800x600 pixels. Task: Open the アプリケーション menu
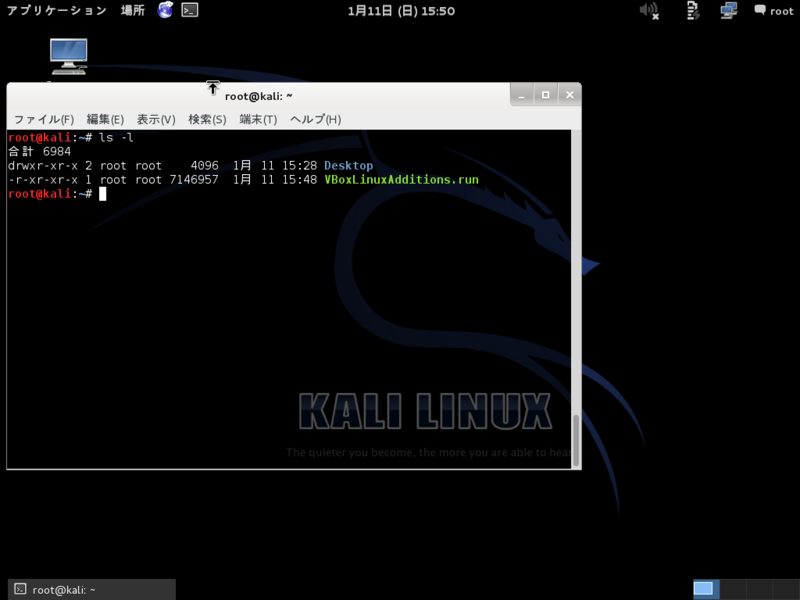coord(57,10)
